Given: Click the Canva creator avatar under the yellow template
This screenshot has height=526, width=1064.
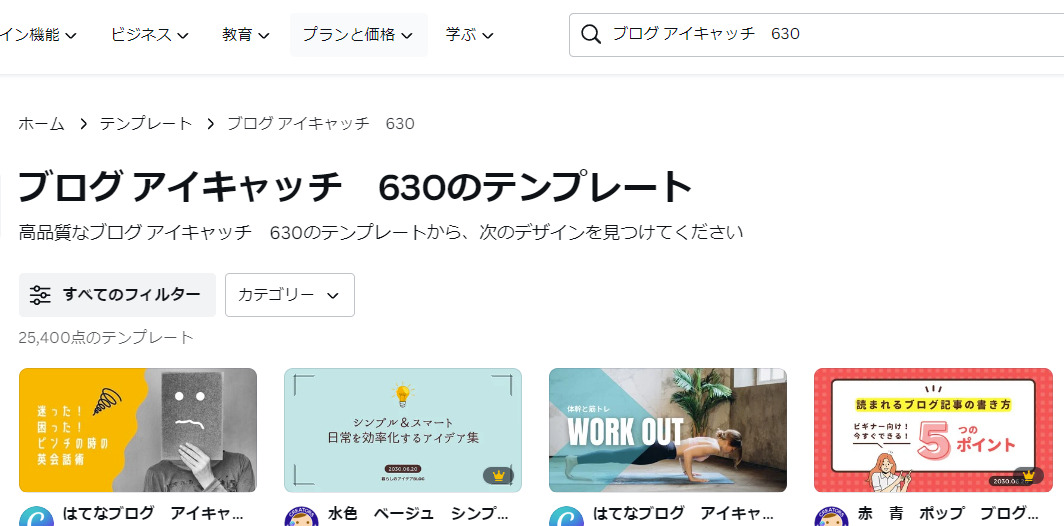Looking at the screenshot, I should click(x=36, y=517).
